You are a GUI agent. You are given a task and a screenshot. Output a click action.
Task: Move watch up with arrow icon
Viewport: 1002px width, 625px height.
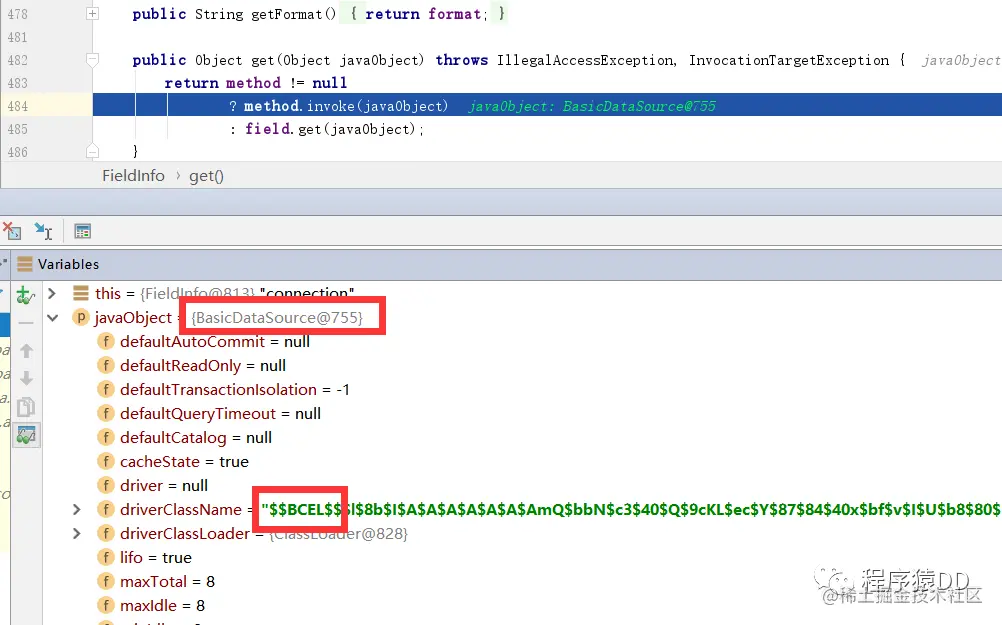point(26,351)
